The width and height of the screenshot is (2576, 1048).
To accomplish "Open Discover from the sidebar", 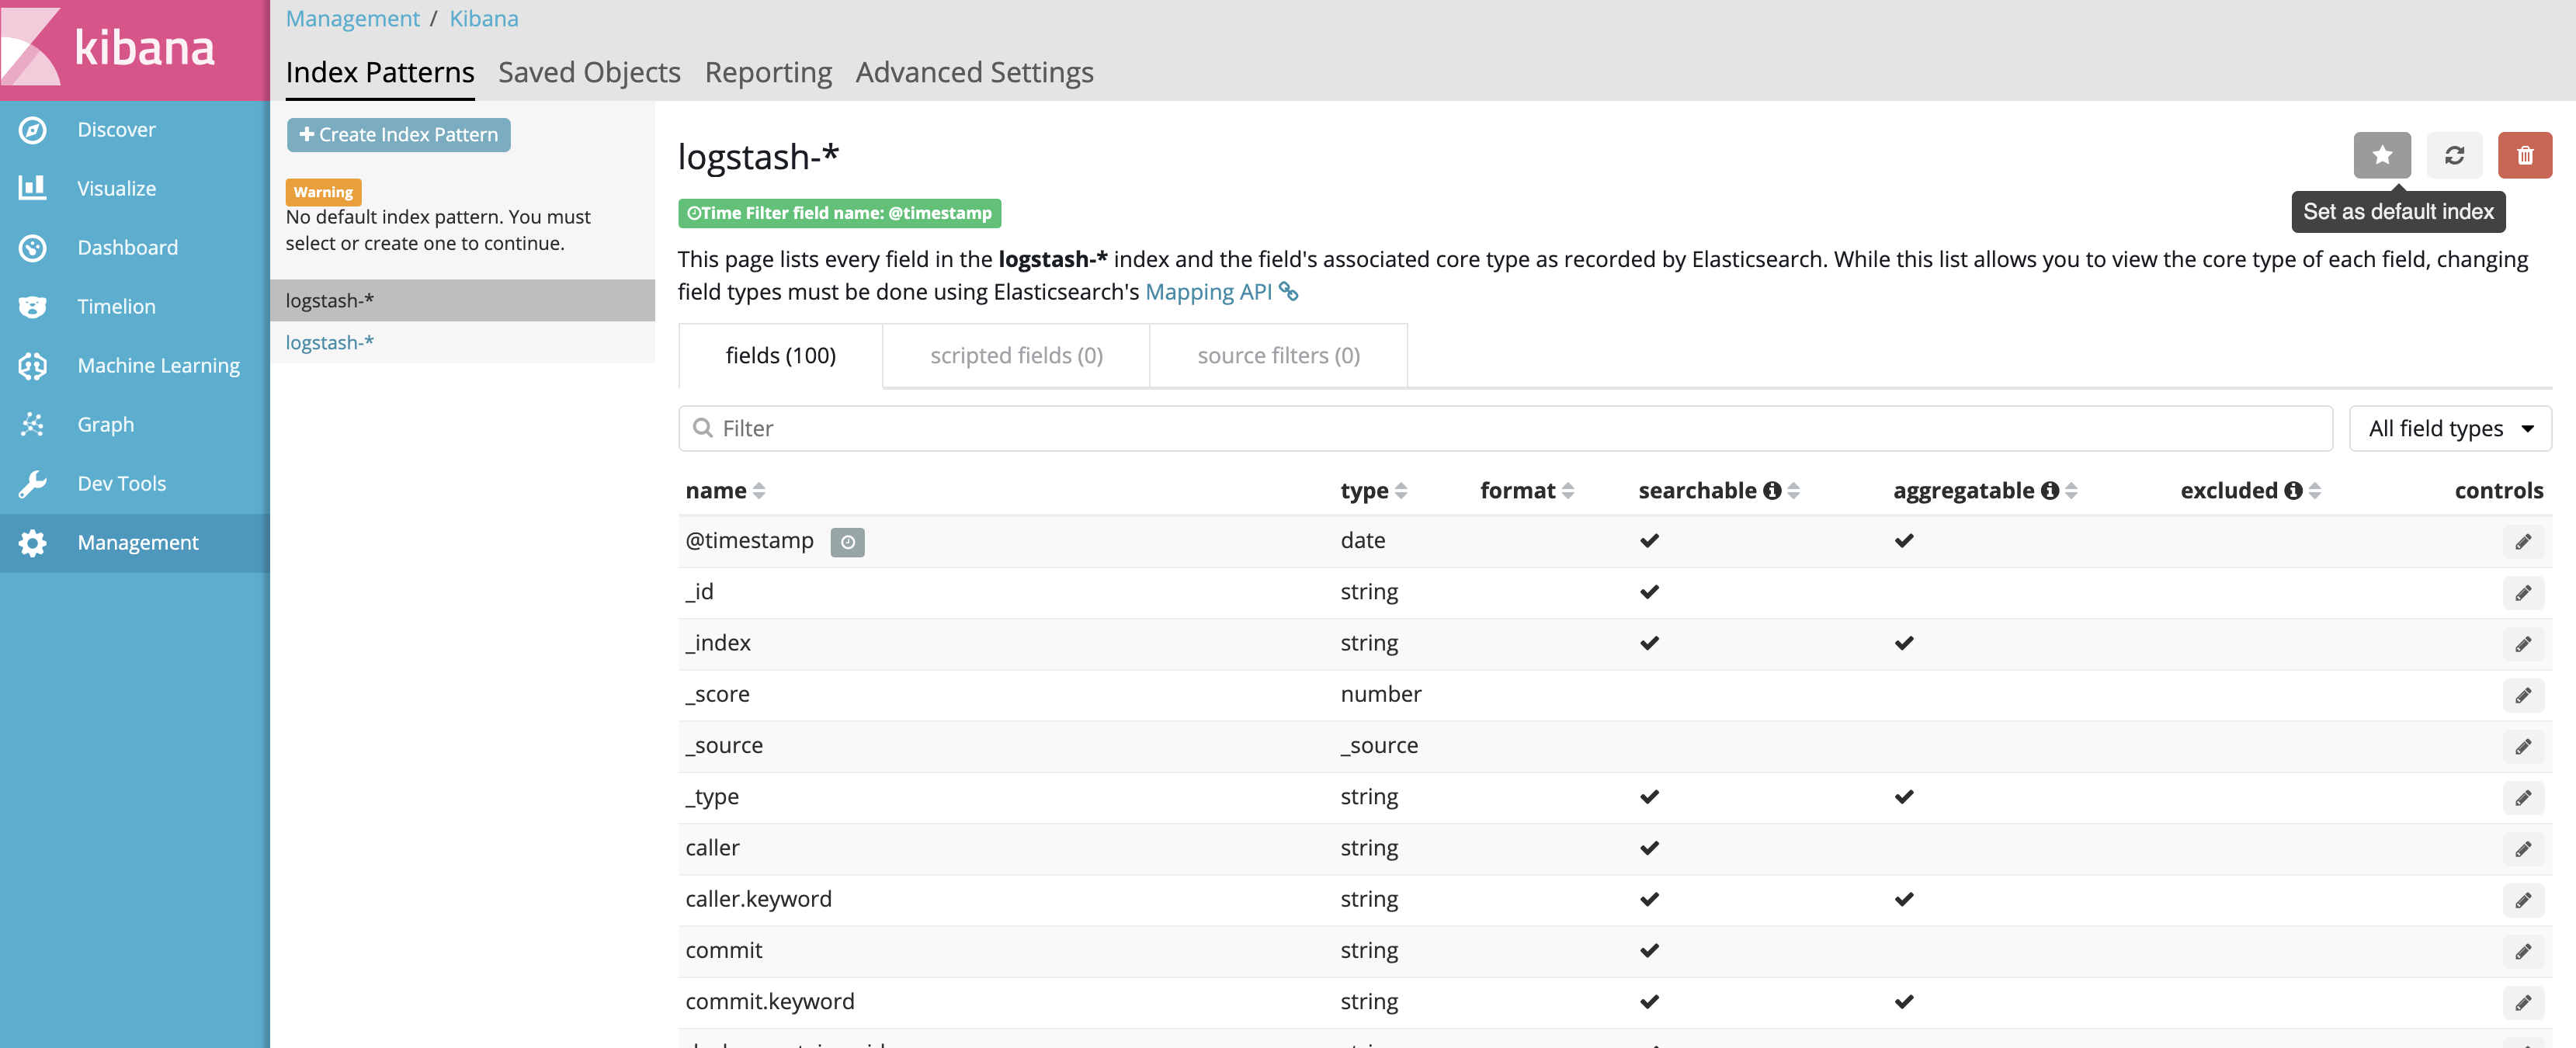I will (x=116, y=130).
